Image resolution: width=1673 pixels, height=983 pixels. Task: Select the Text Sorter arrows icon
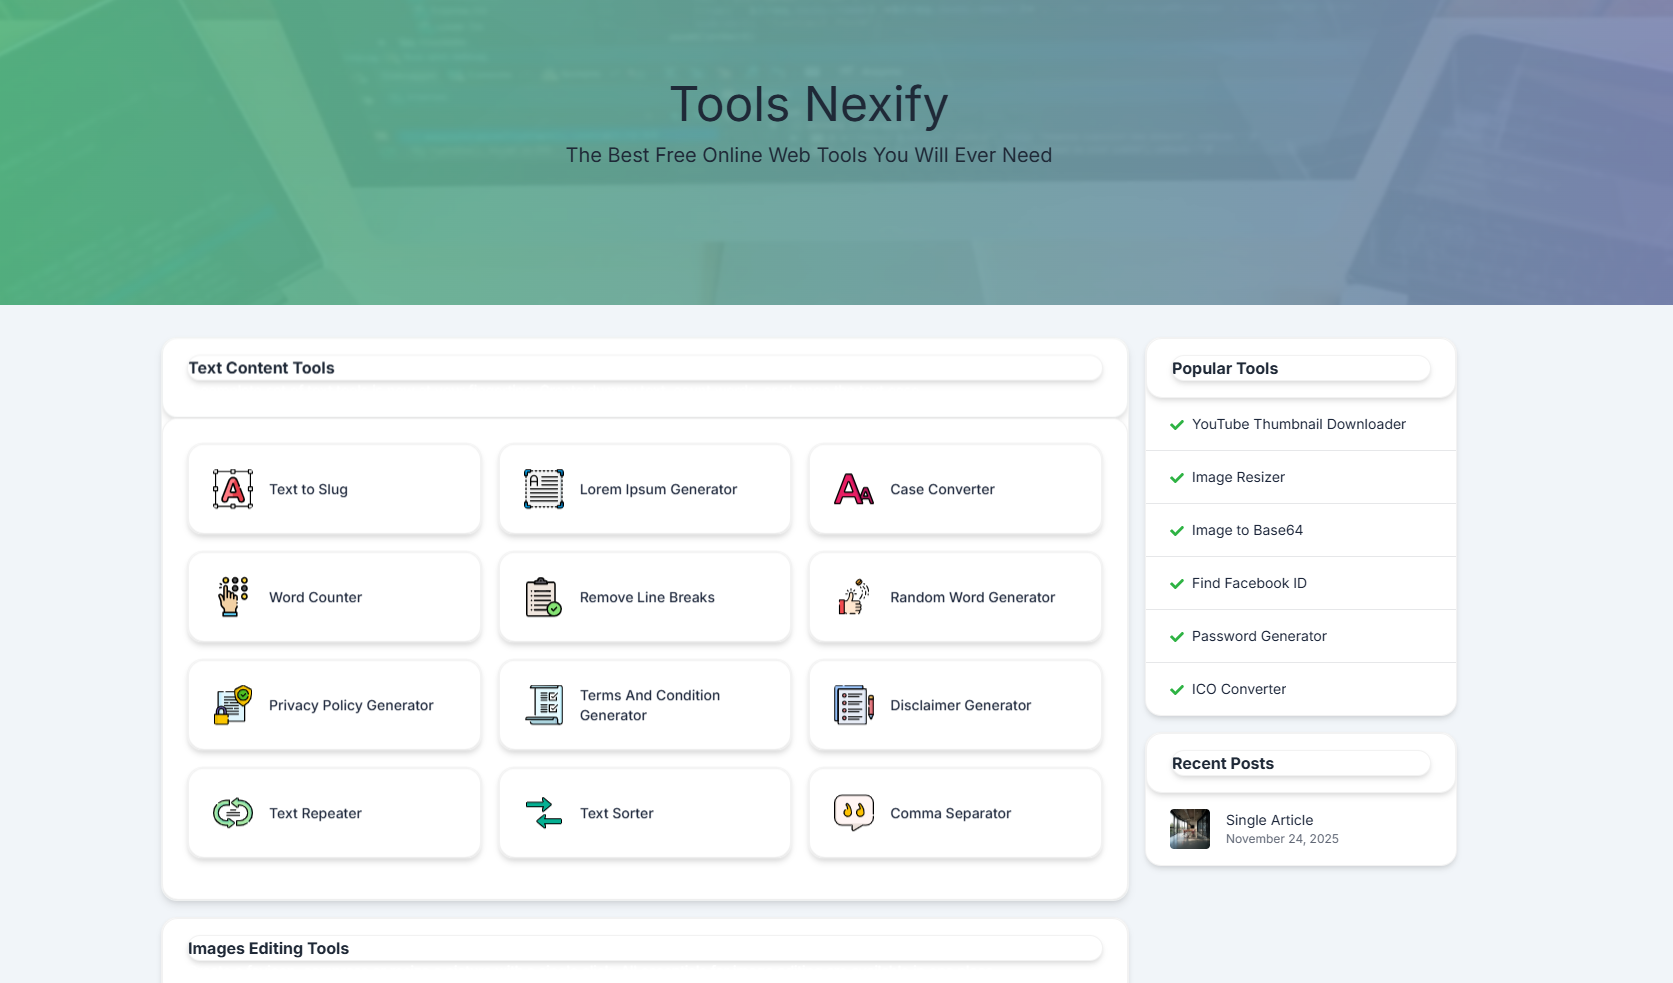[542, 813]
